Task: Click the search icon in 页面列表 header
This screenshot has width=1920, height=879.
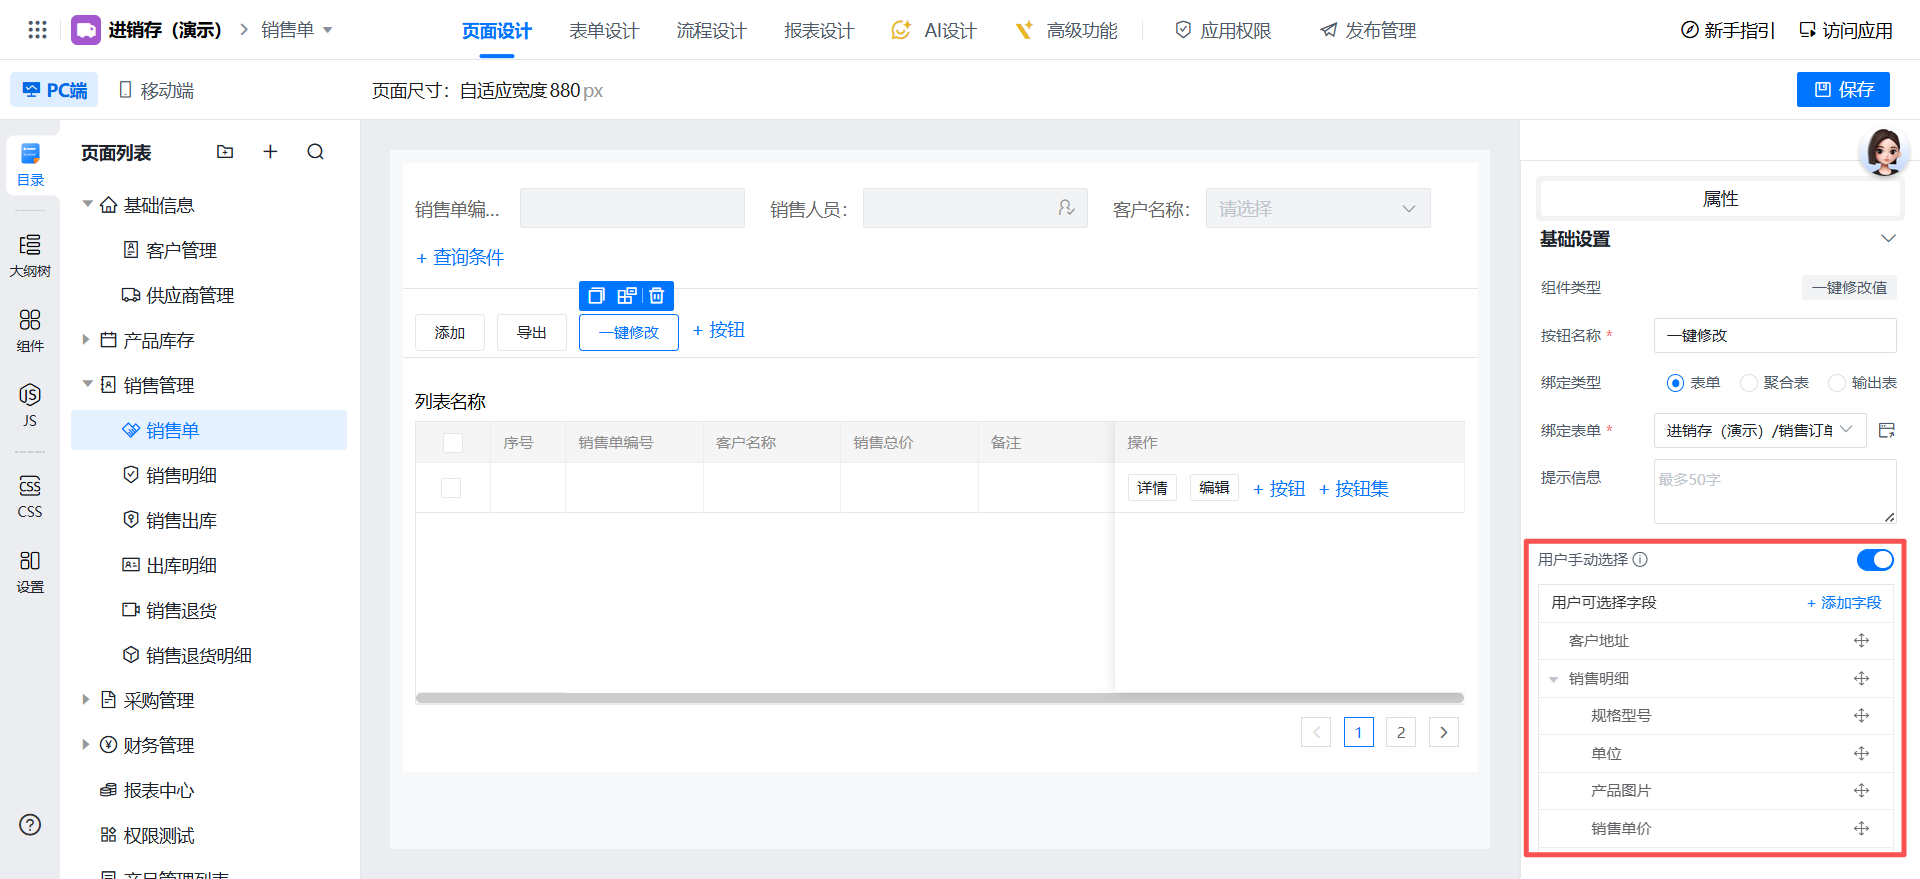Action: [x=316, y=152]
